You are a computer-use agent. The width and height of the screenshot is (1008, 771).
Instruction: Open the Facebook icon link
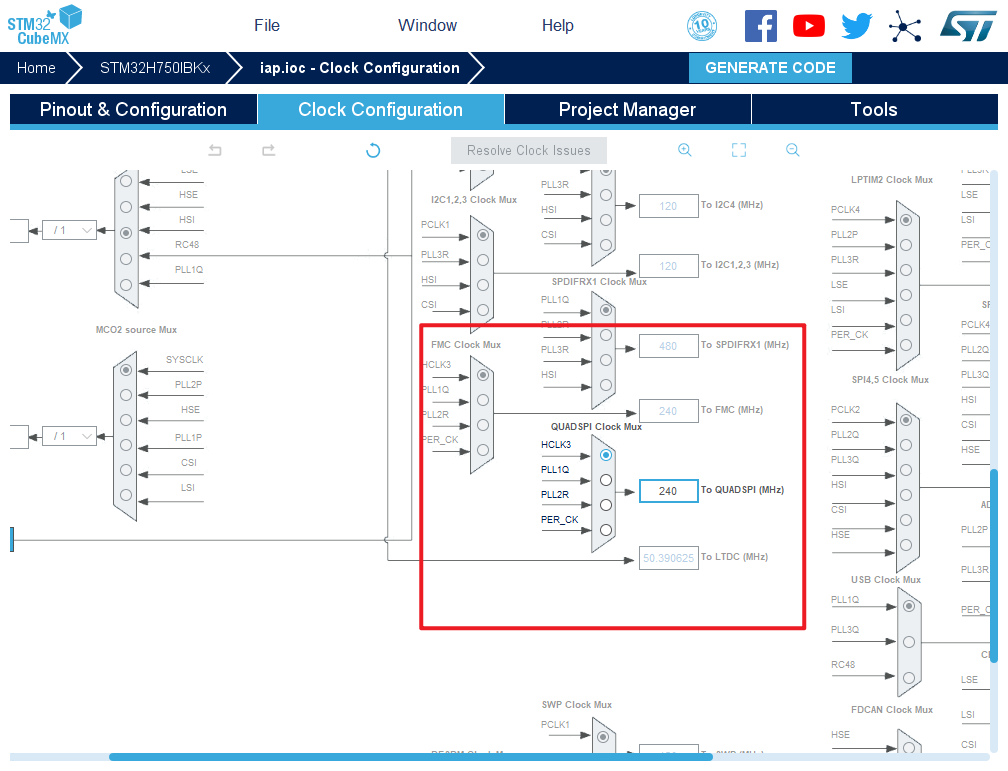point(761,26)
